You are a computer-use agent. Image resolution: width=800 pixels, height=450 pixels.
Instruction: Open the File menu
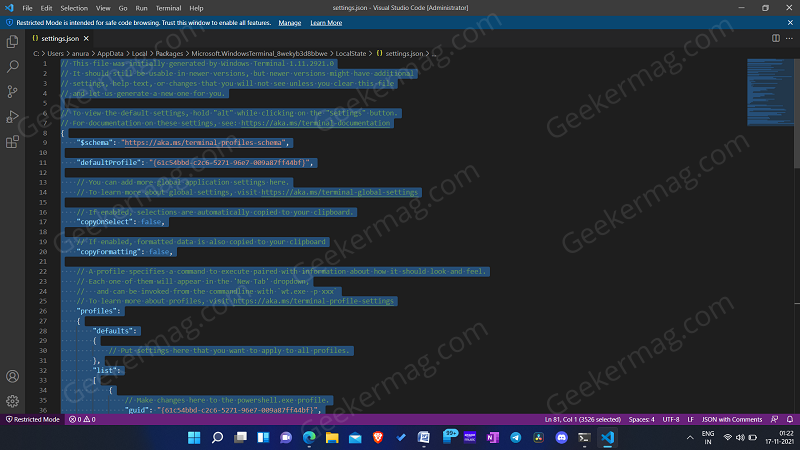click(28, 8)
